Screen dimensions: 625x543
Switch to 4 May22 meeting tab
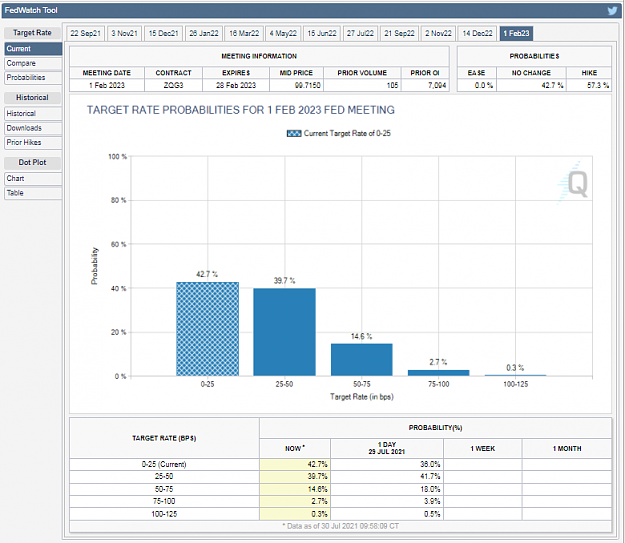pos(283,33)
